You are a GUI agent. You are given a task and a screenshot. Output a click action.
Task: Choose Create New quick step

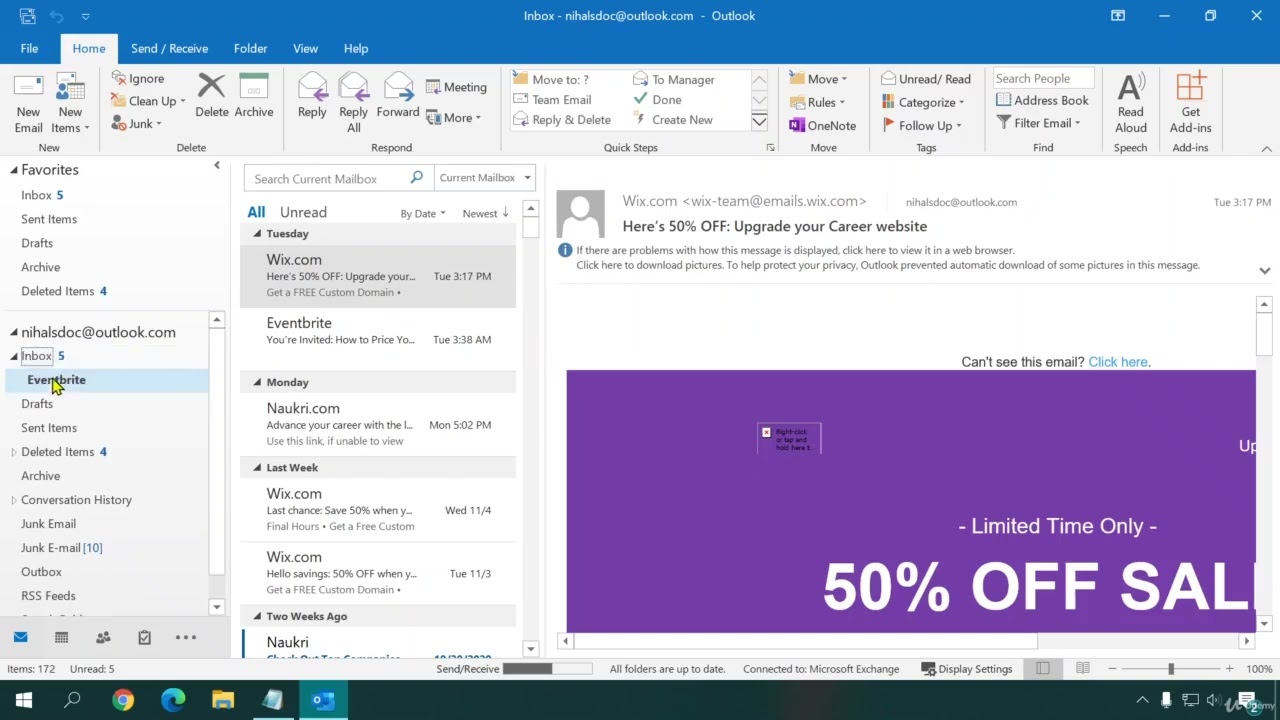(x=672, y=120)
